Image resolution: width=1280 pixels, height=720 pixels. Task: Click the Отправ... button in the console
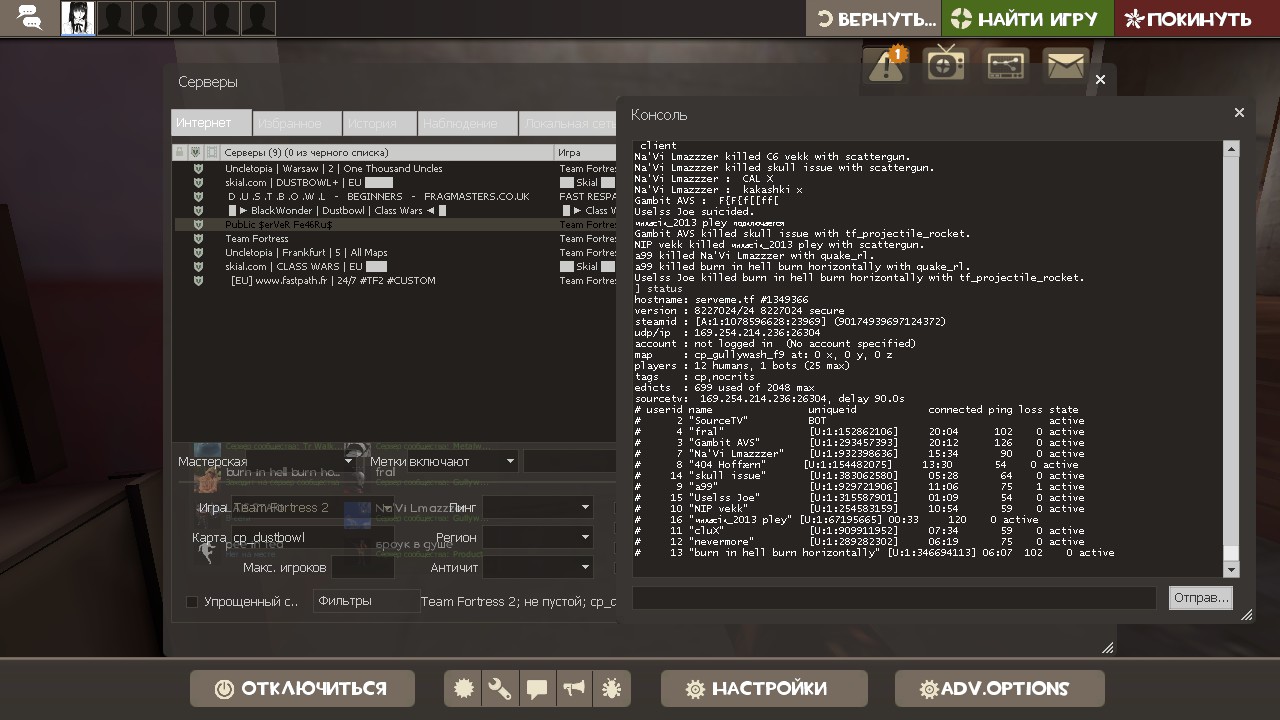(x=1200, y=598)
